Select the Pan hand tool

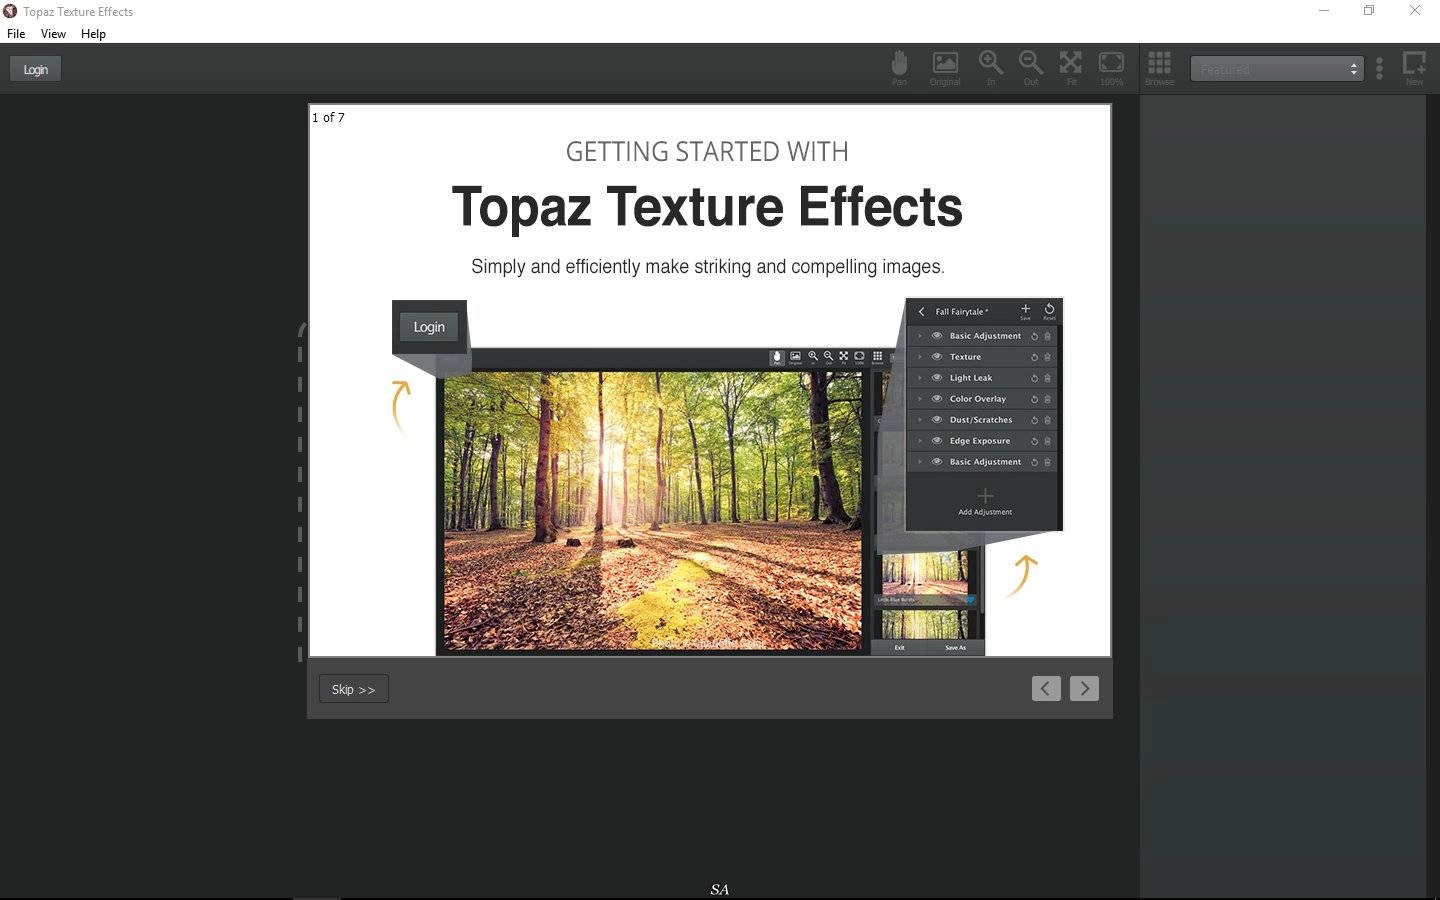(899, 68)
